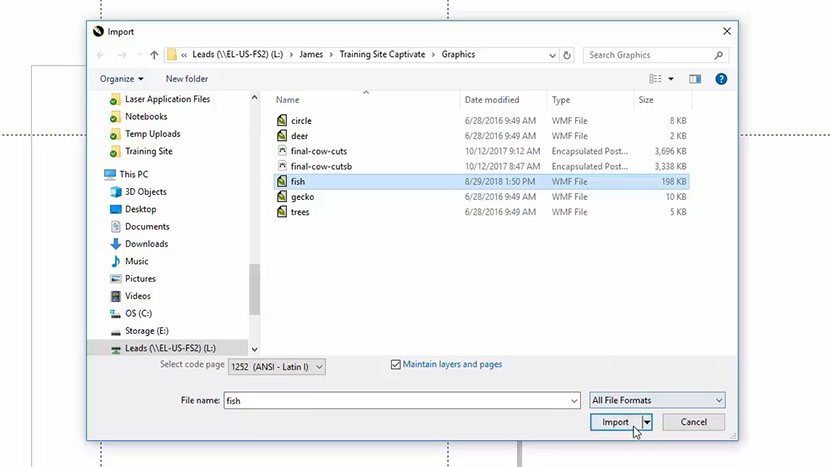The width and height of the screenshot is (830, 467).
Task: Click the Music folder icon
Action: click(x=116, y=262)
